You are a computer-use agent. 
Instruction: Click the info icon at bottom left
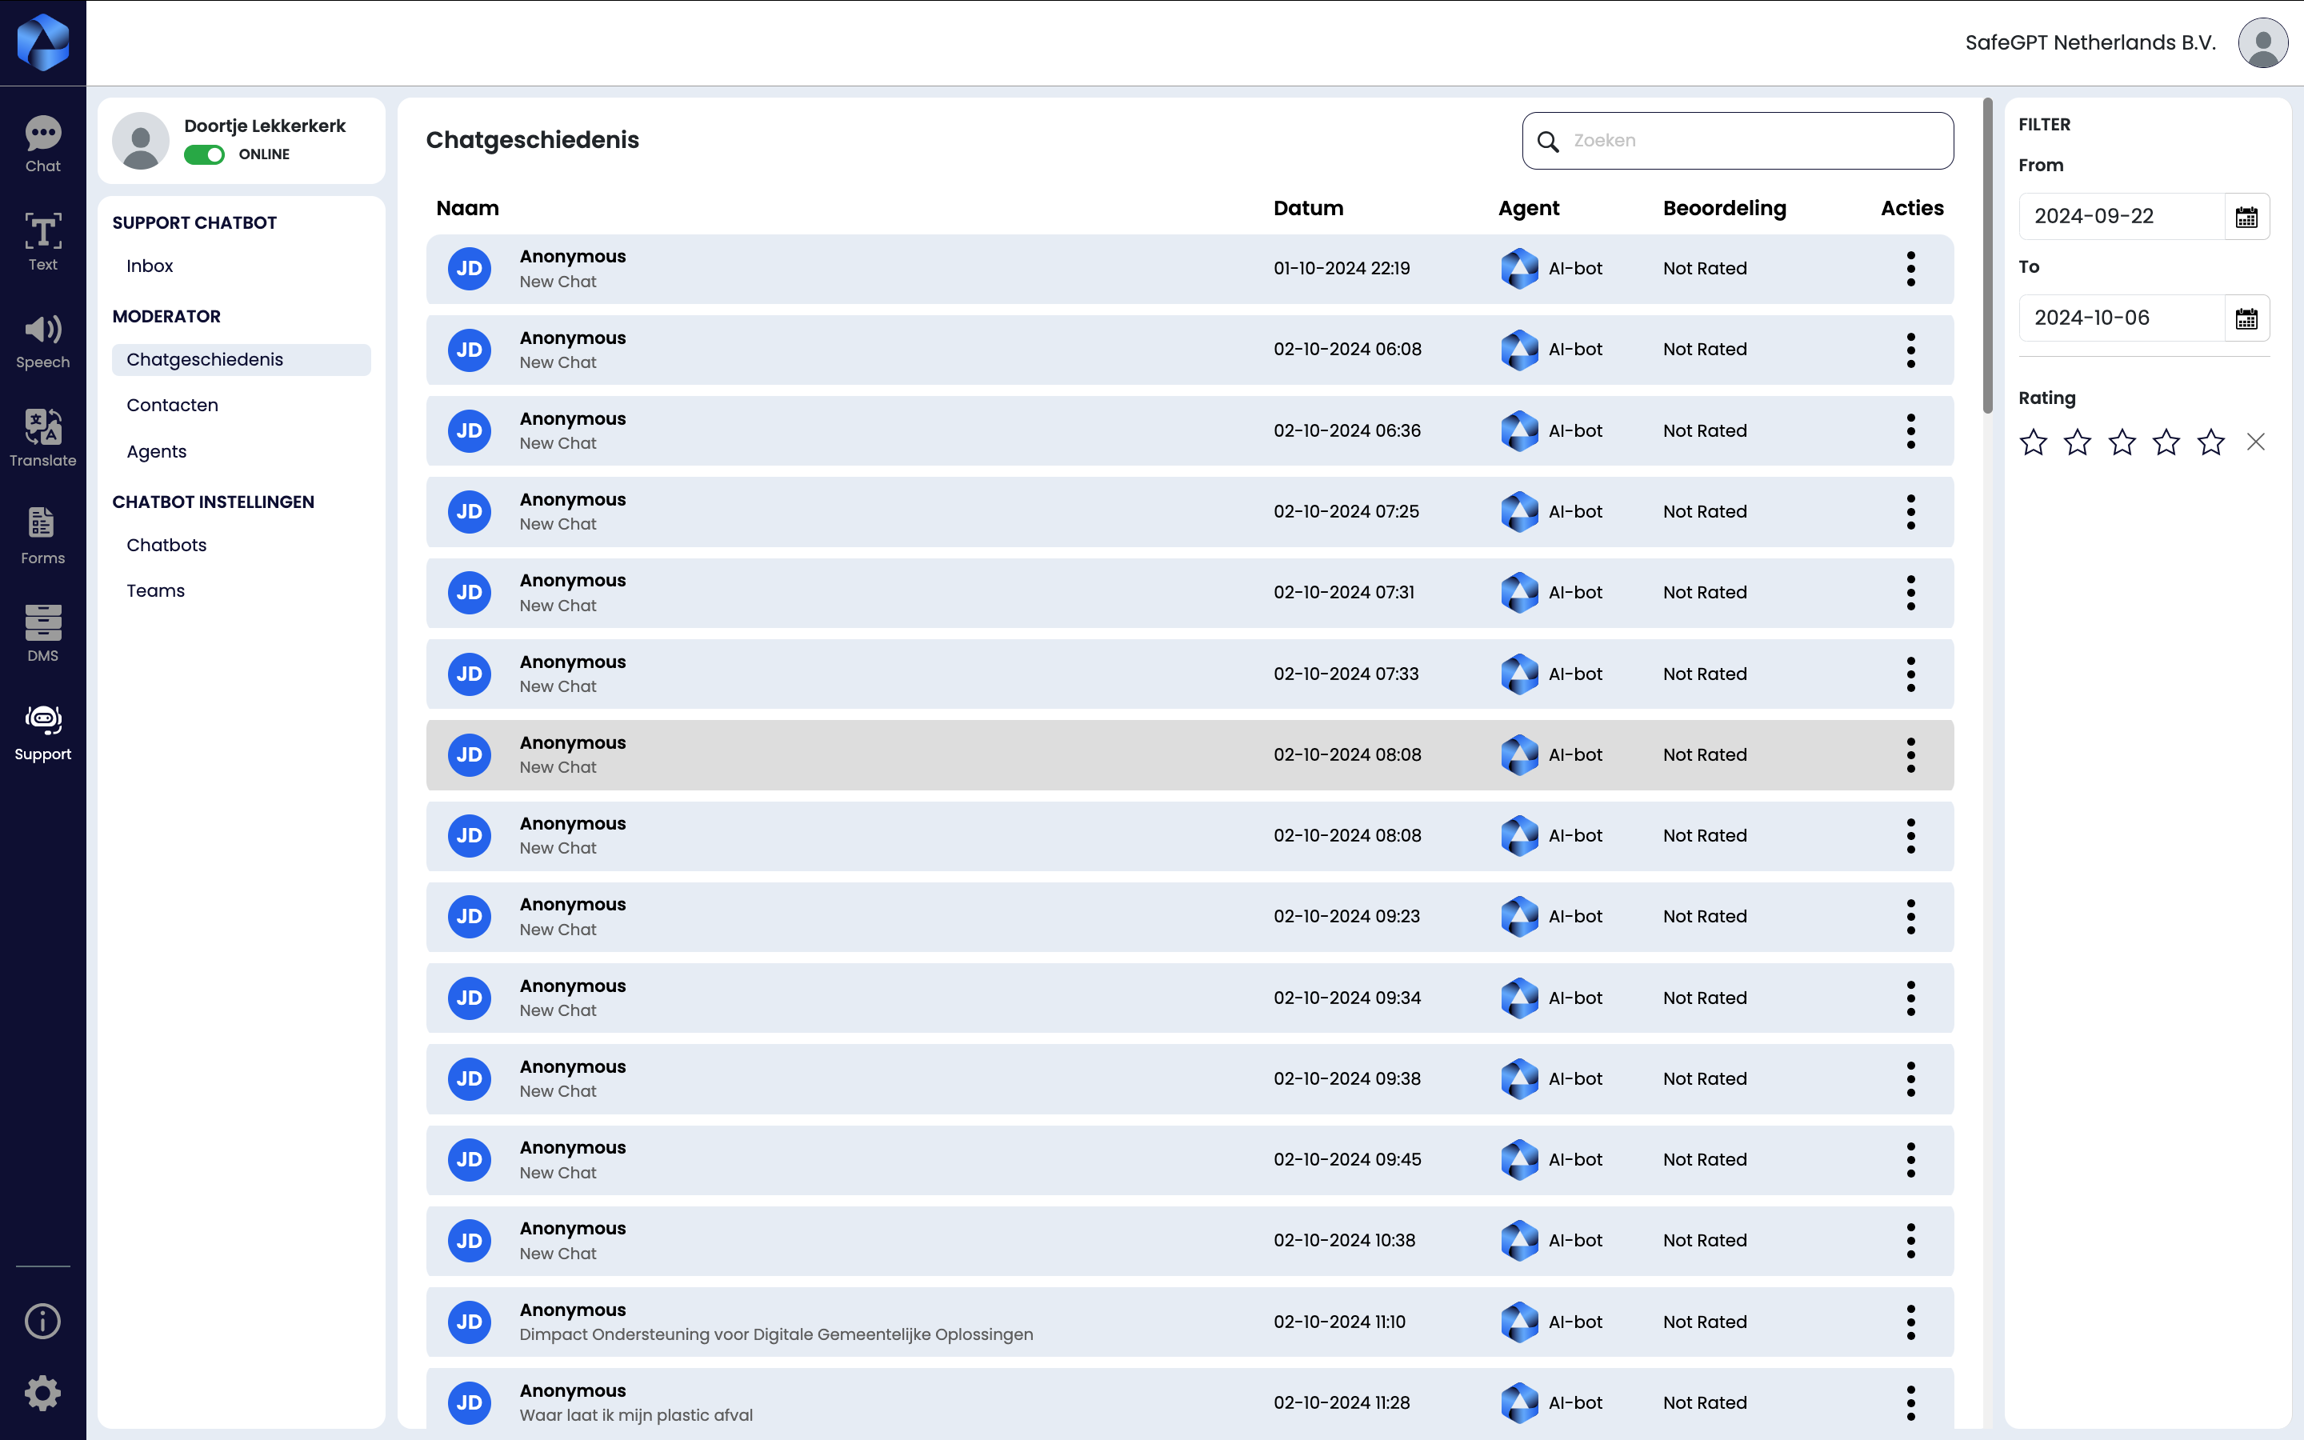coord(42,1321)
